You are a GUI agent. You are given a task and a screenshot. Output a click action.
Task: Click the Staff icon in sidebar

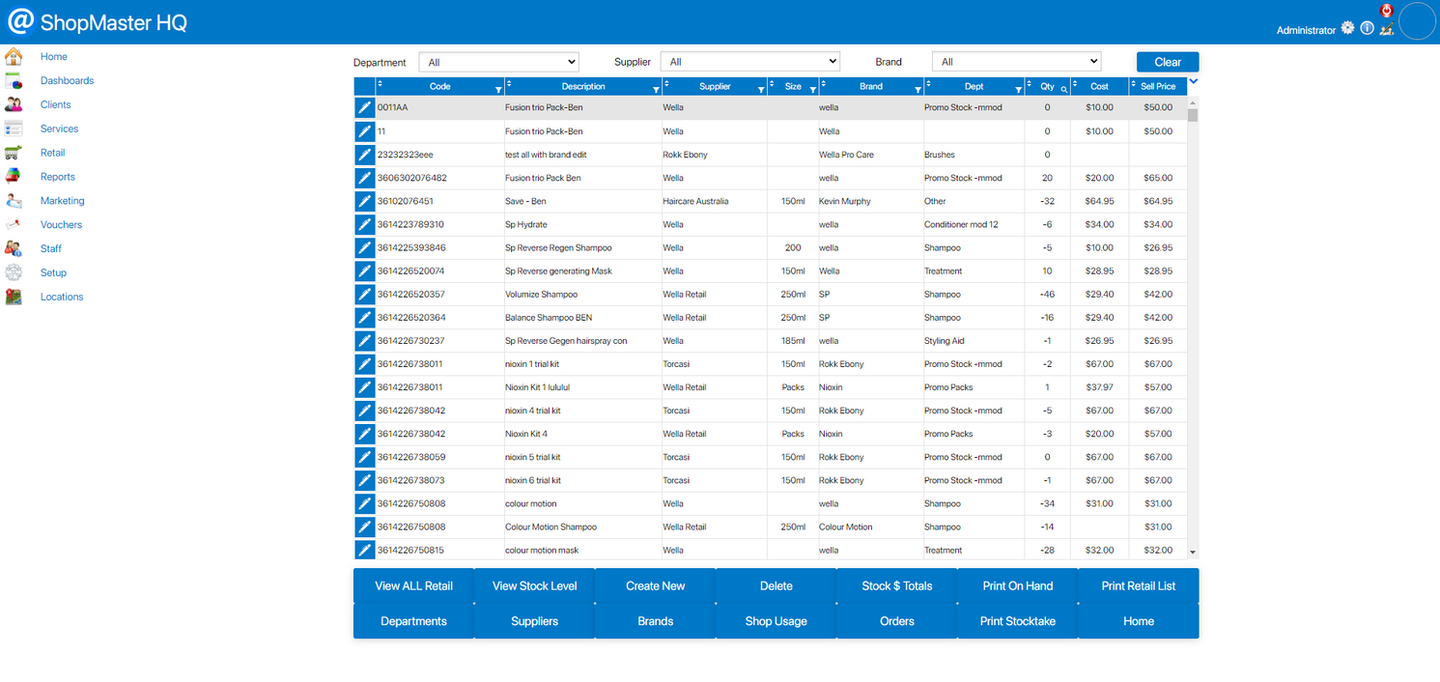point(13,248)
